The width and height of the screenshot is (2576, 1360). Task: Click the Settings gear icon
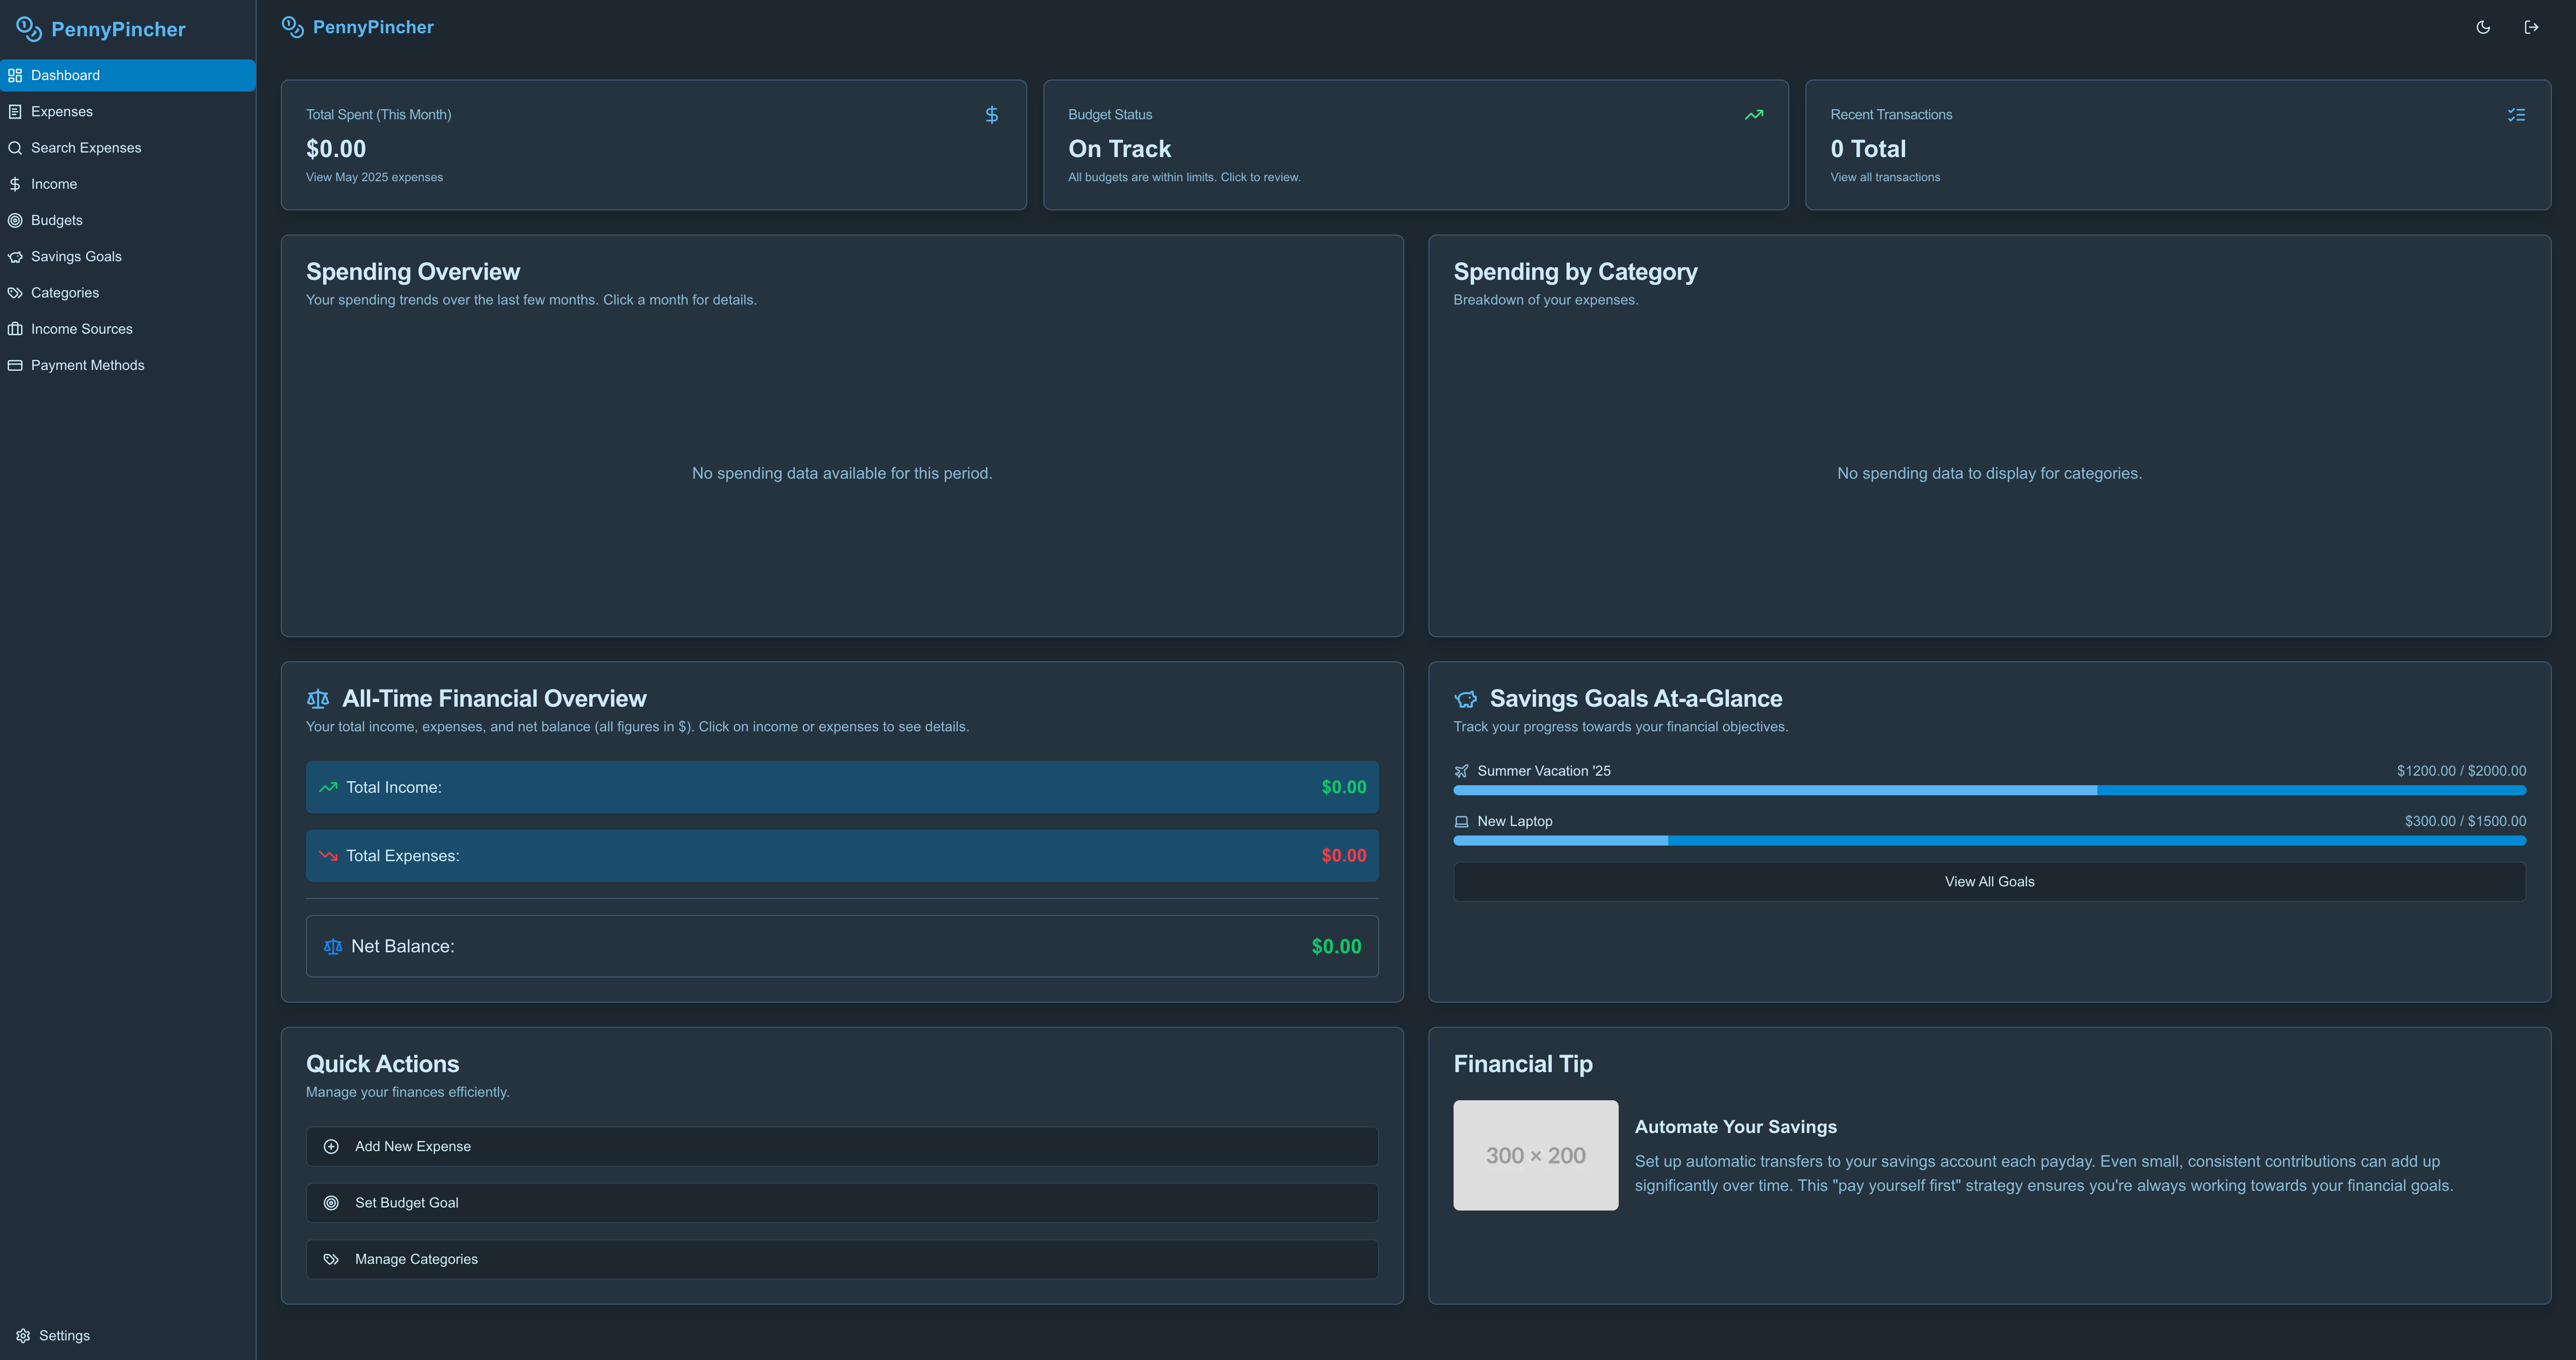click(23, 1335)
